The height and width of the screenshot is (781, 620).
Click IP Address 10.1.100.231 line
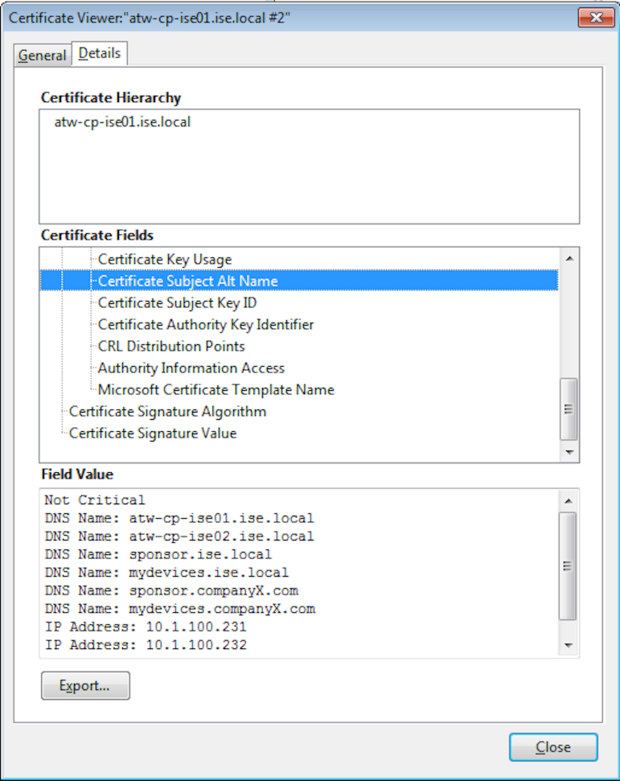tap(146, 627)
